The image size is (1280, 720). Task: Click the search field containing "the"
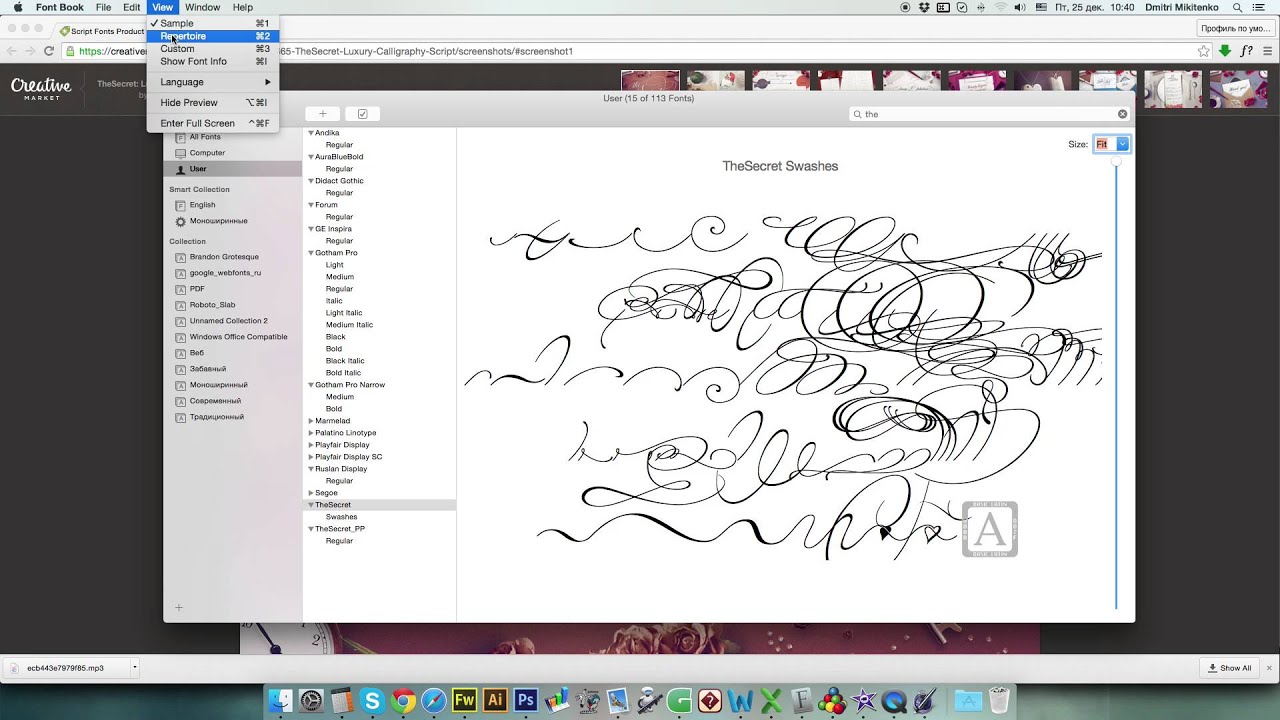click(x=989, y=114)
